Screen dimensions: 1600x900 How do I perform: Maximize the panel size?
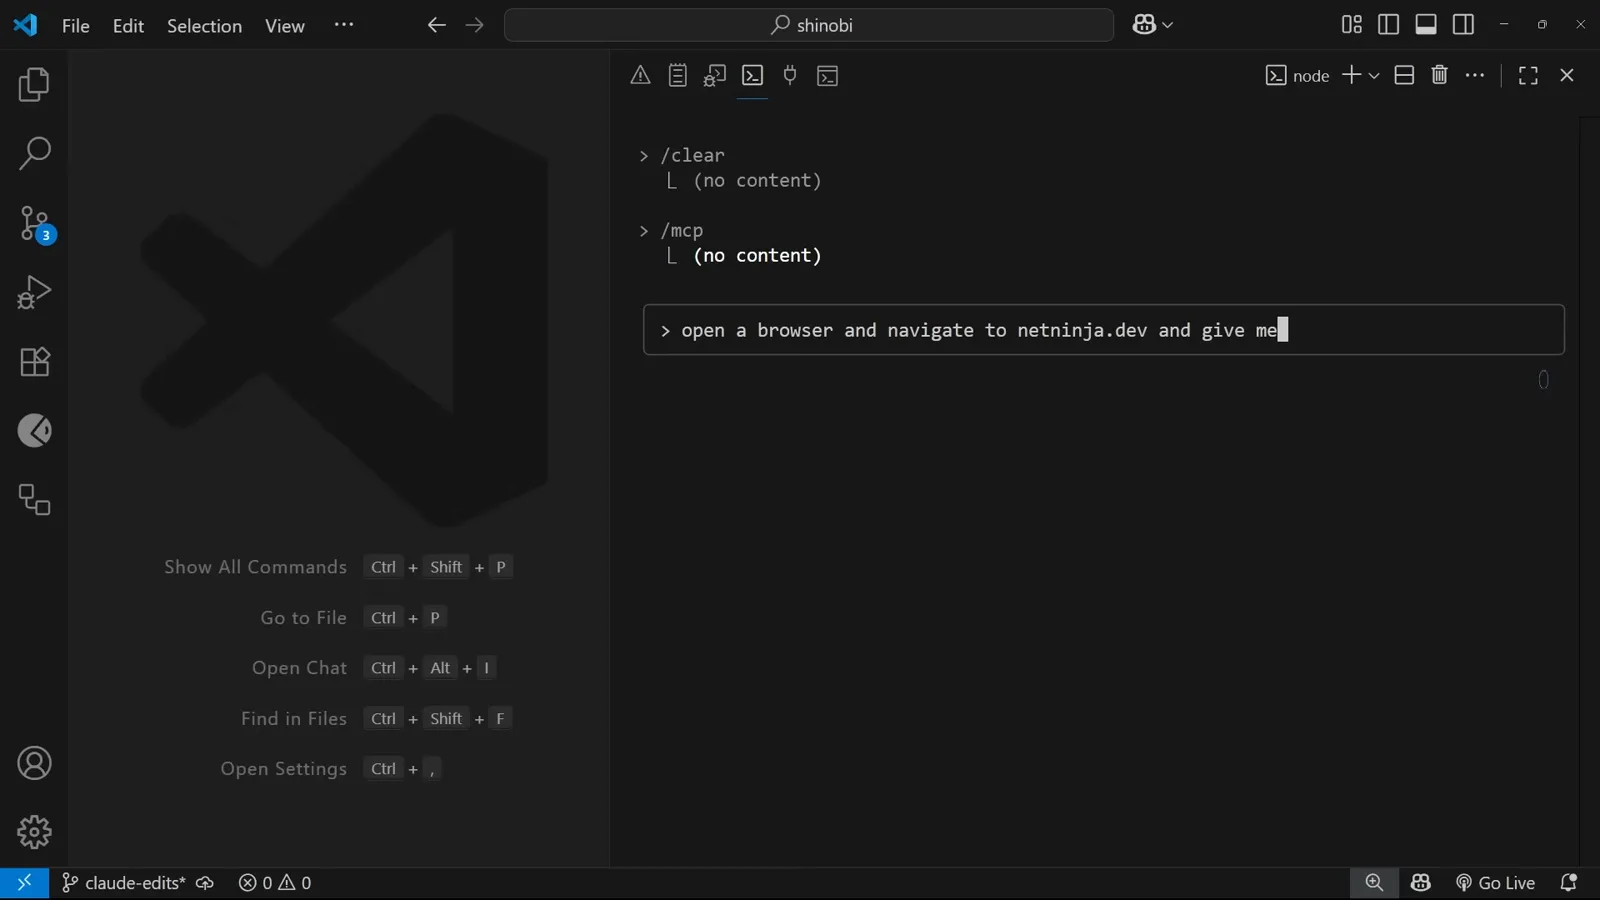(1528, 75)
